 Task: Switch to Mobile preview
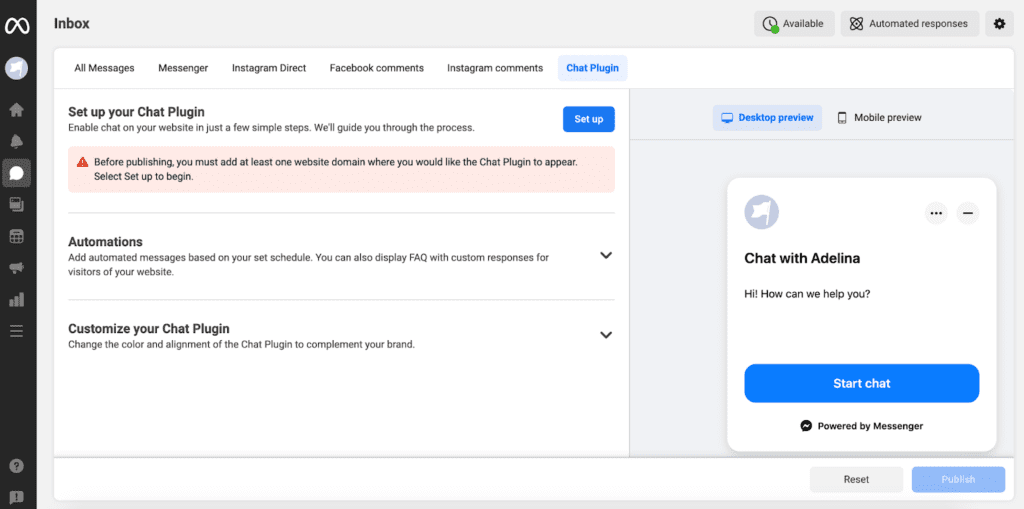click(880, 118)
